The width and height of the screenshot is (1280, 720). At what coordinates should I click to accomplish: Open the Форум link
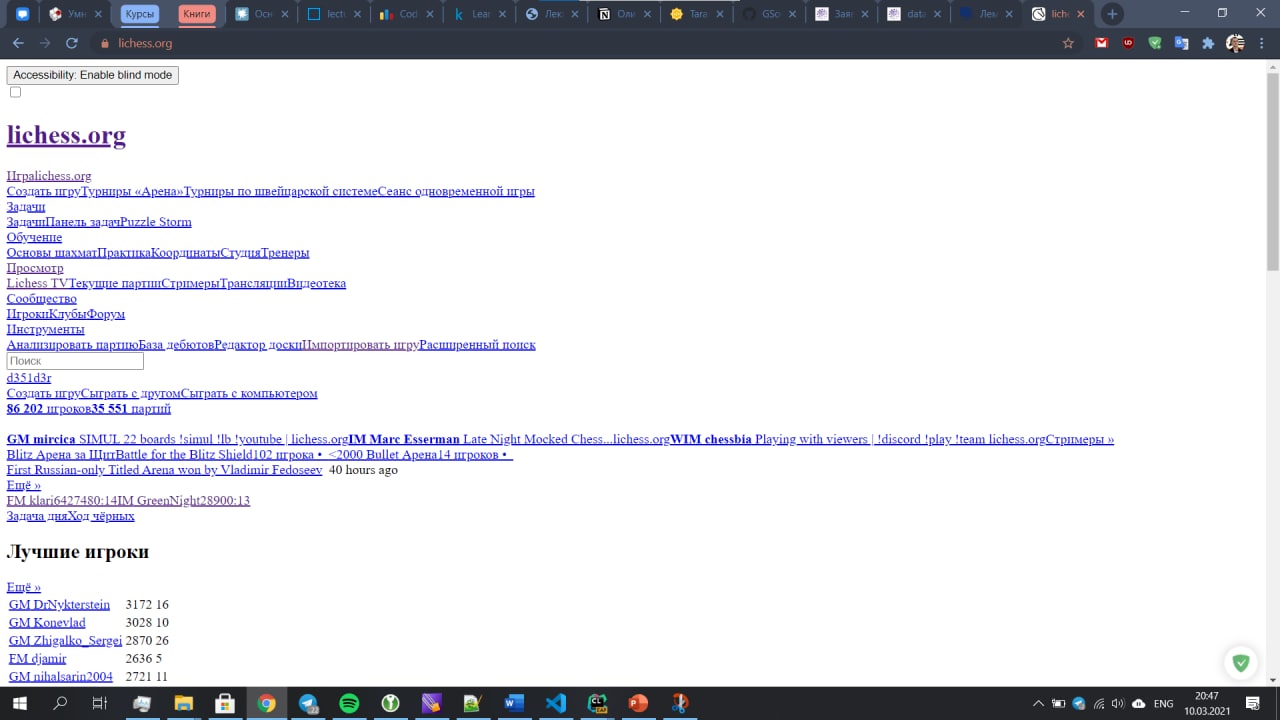[x=106, y=314]
